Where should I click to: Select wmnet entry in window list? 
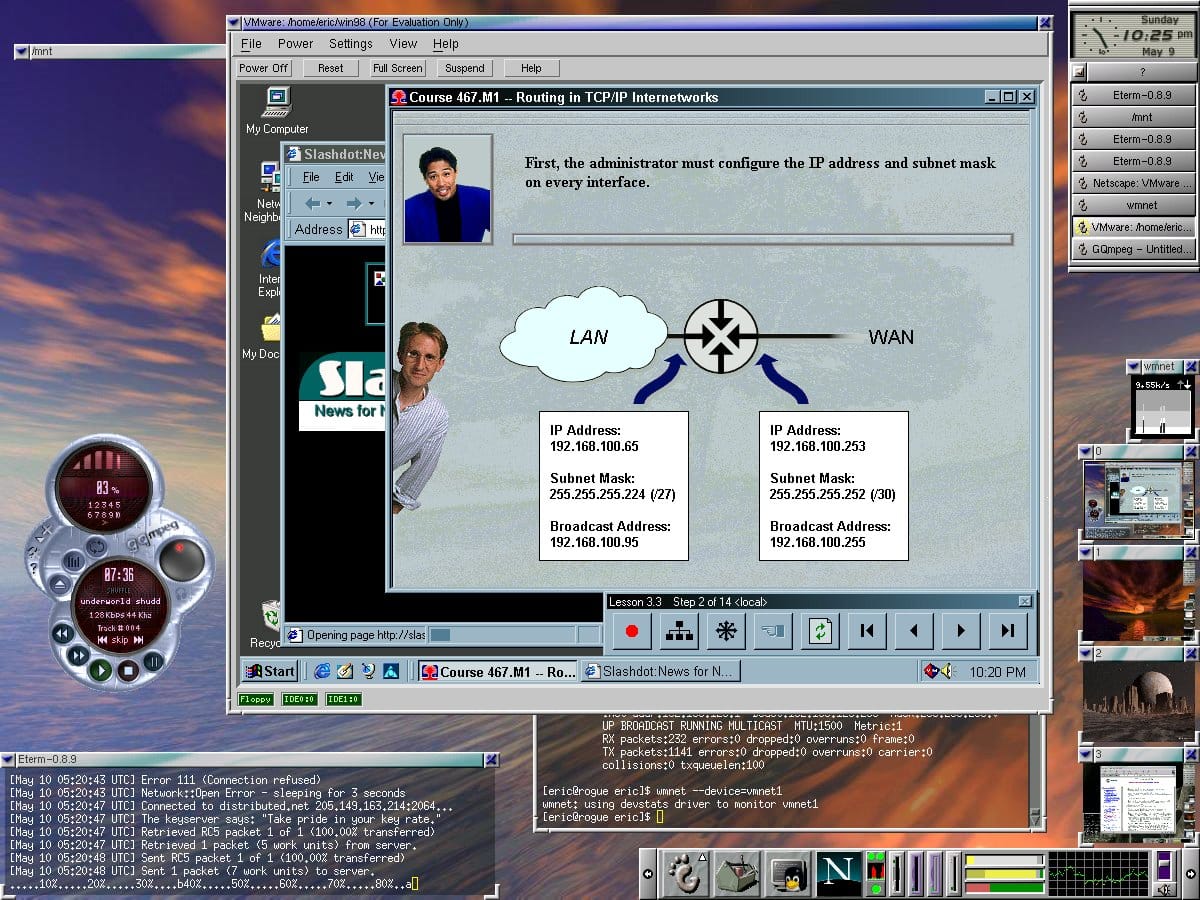(1133, 205)
